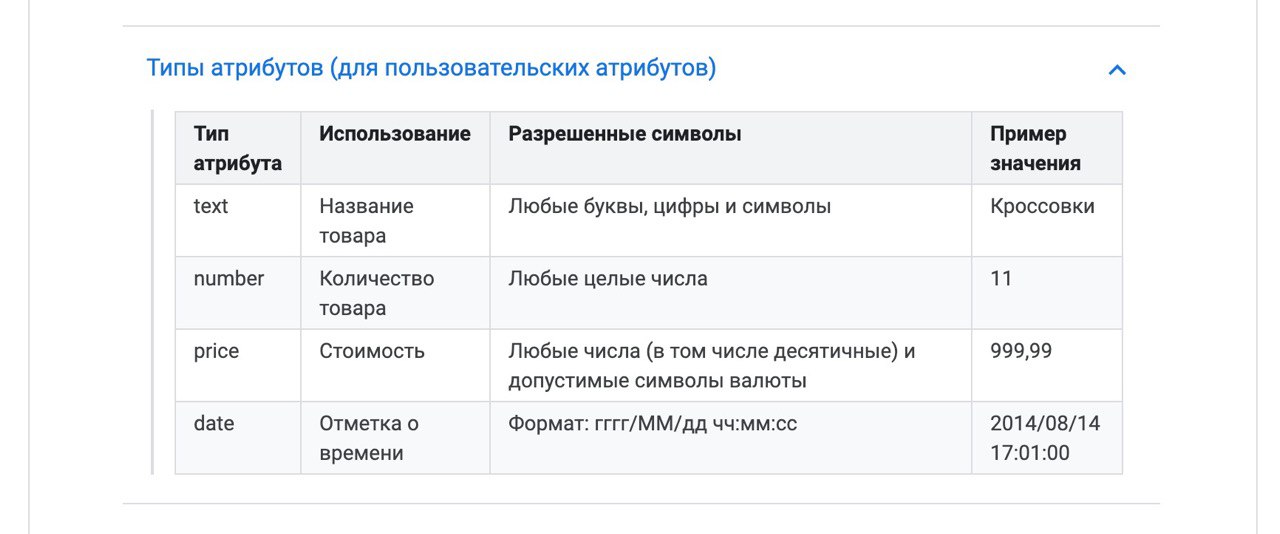This screenshot has width=1280, height=534.
Task: Click the 'Типы атрибутов' section heading link
Action: (431, 68)
